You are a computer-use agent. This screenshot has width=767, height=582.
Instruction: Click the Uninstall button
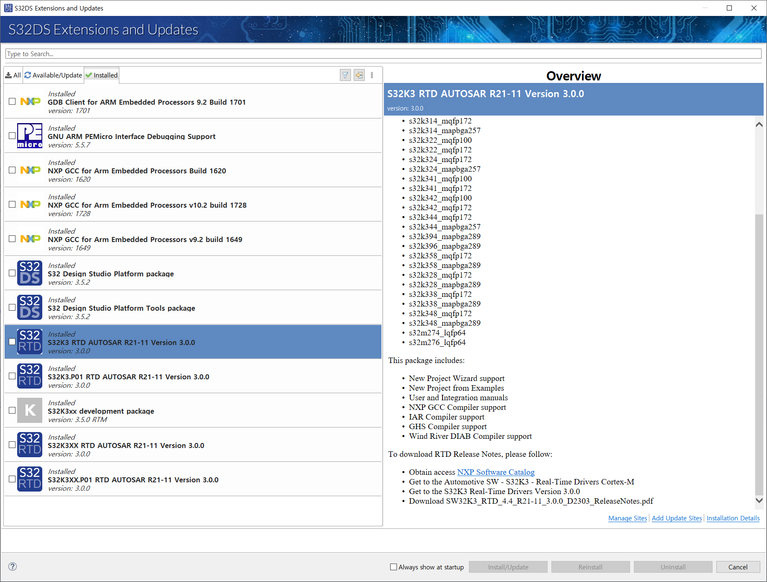(x=673, y=567)
